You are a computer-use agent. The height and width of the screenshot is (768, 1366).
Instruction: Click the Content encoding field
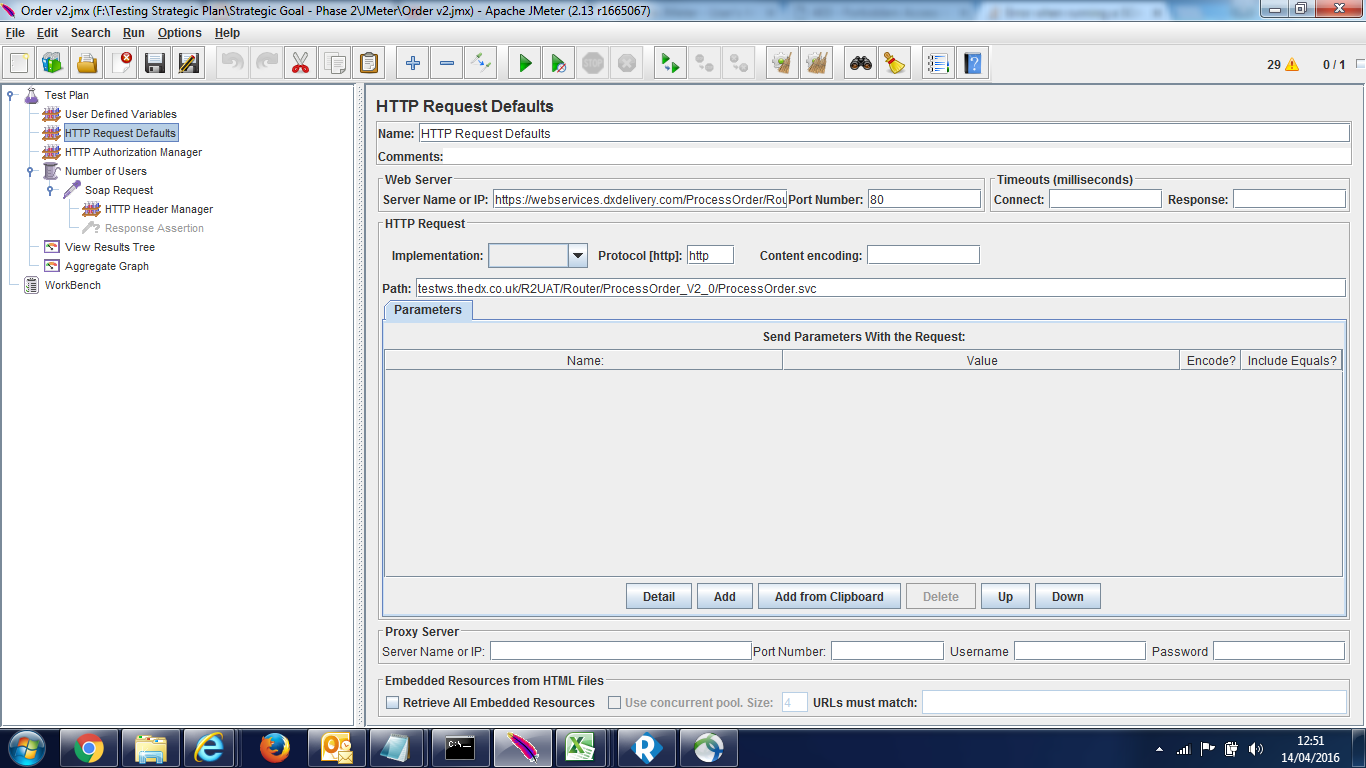(923, 255)
